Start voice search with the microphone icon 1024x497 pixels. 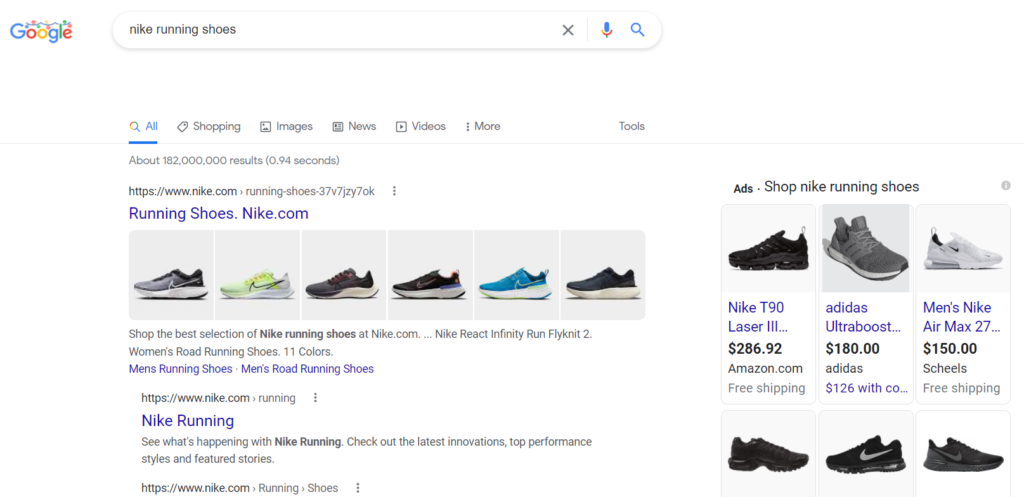click(606, 30)
